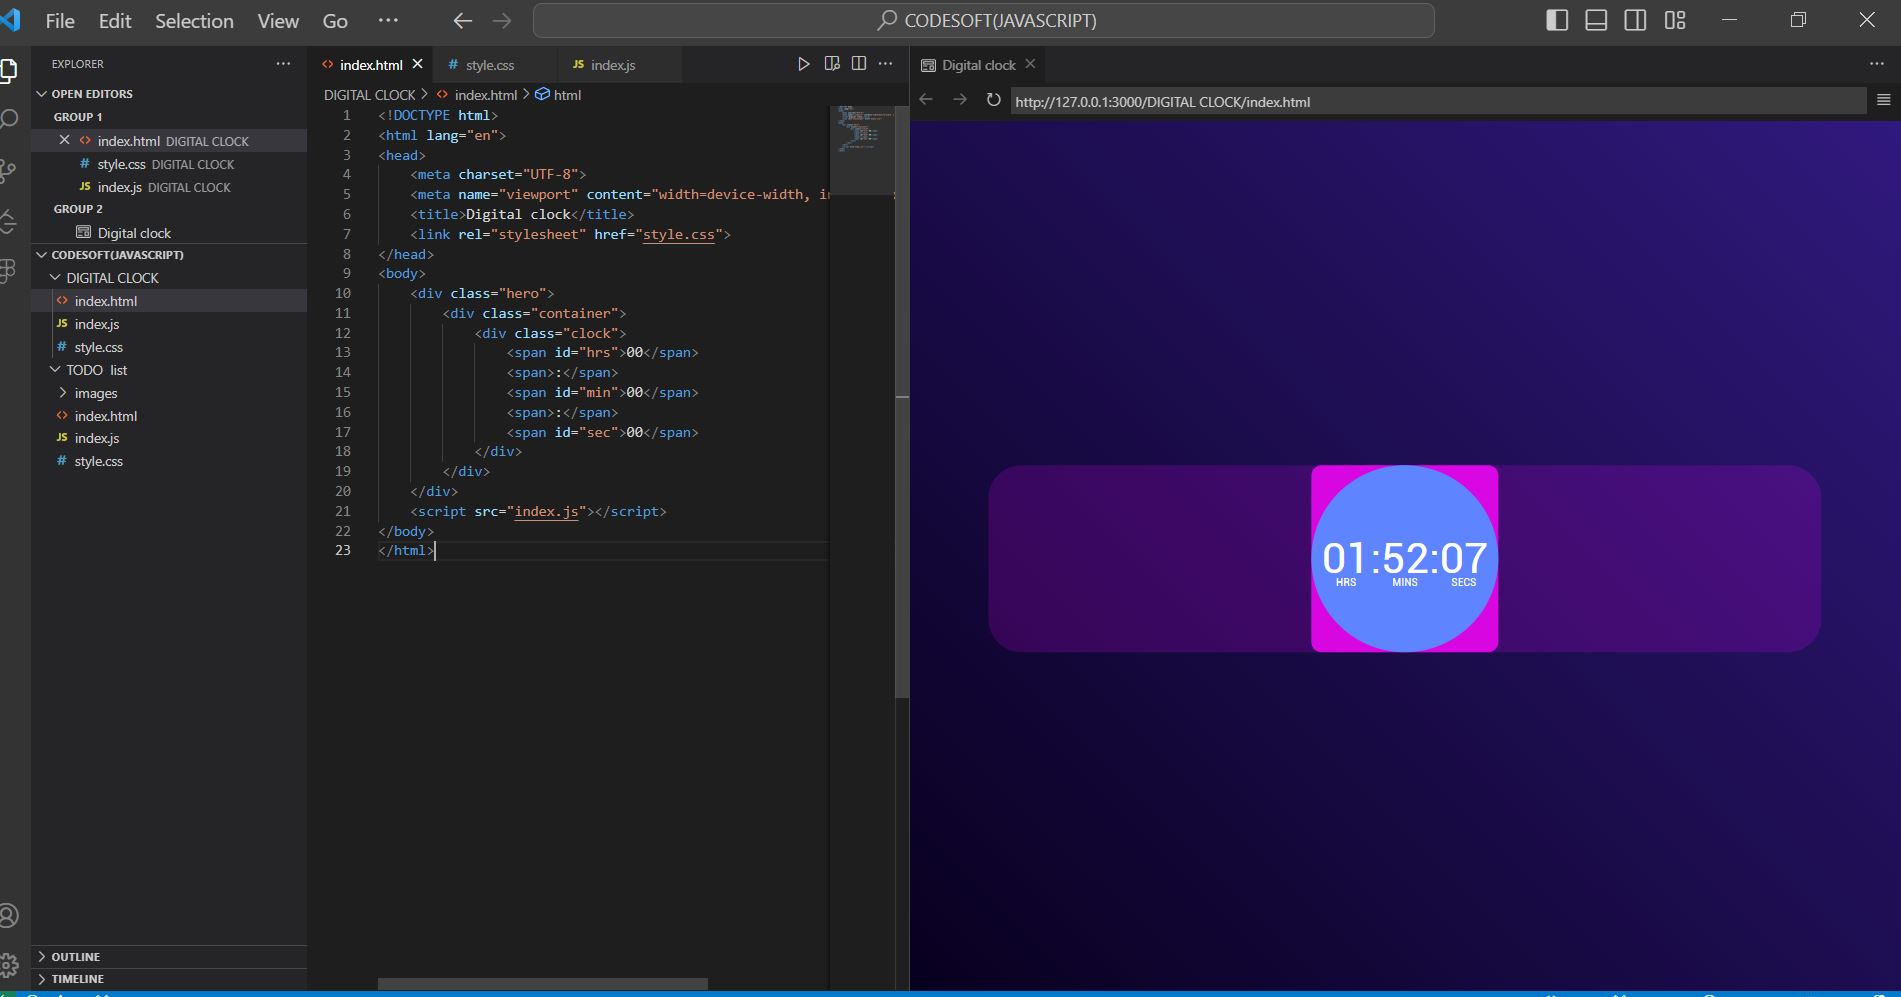
Task: Follow the index.js link on line 21
Action: pyautogui.click(x=546, y=511)
